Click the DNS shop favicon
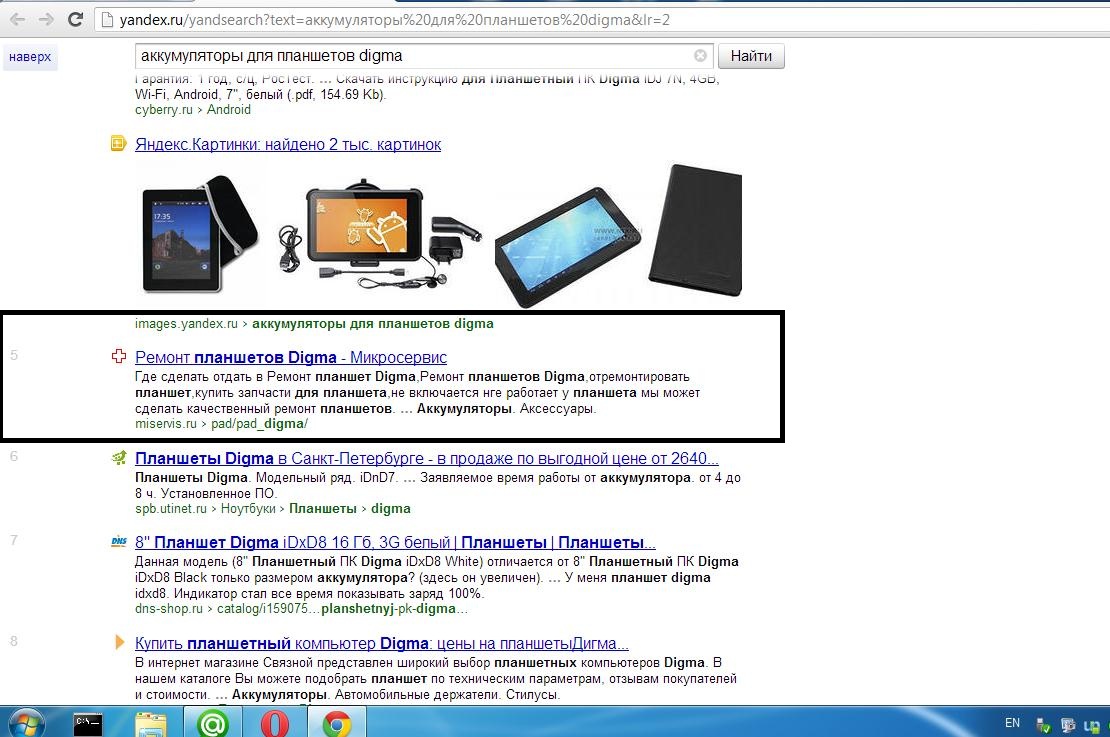1110x737 pixels. (x=119, y=542)
